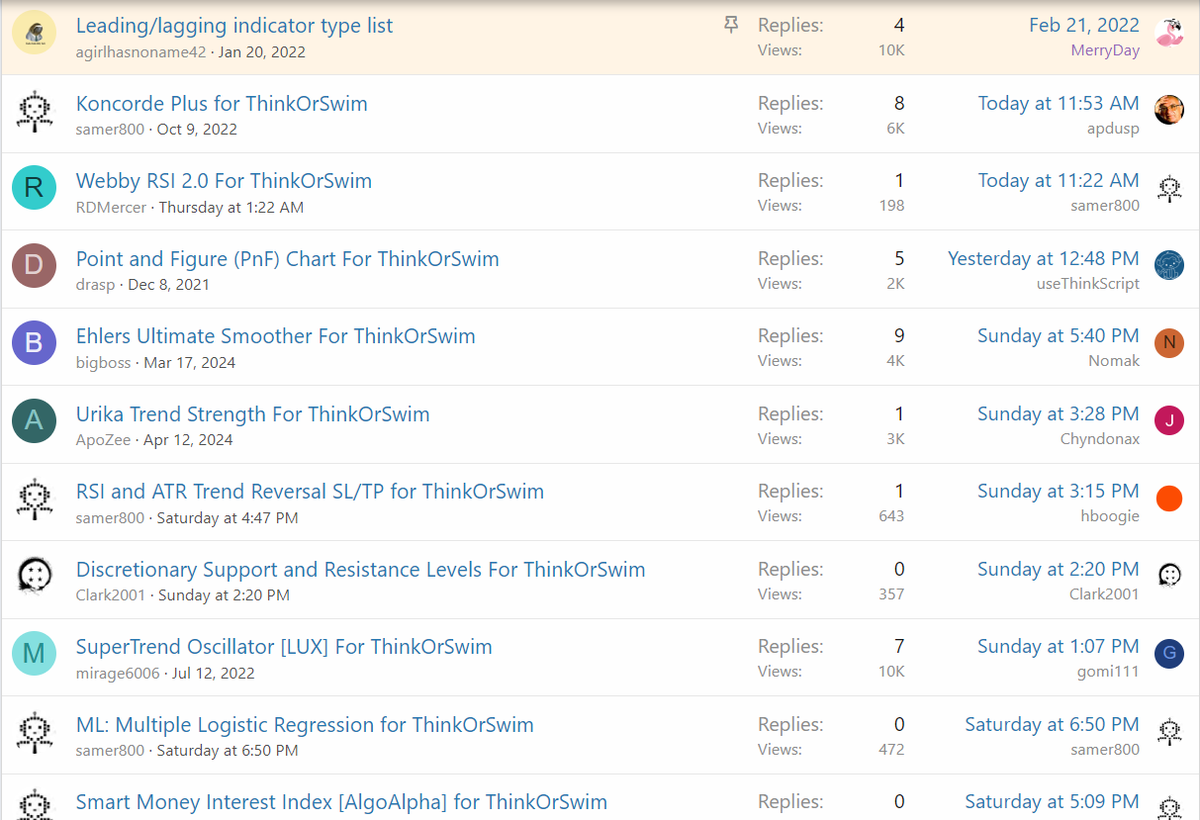Screen dimensions: 1200x820
Task: Click username 'gomi111' last poster
Action: 1109,671
